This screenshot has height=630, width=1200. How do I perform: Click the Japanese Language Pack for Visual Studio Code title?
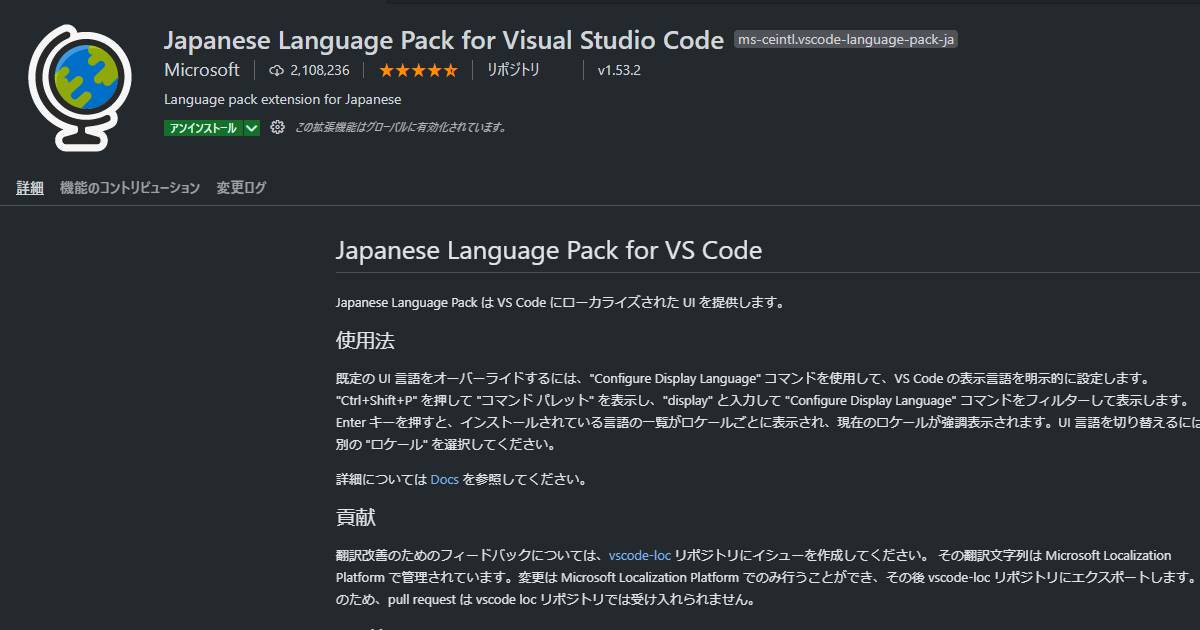pyautogui.click(x=443, y=40)
